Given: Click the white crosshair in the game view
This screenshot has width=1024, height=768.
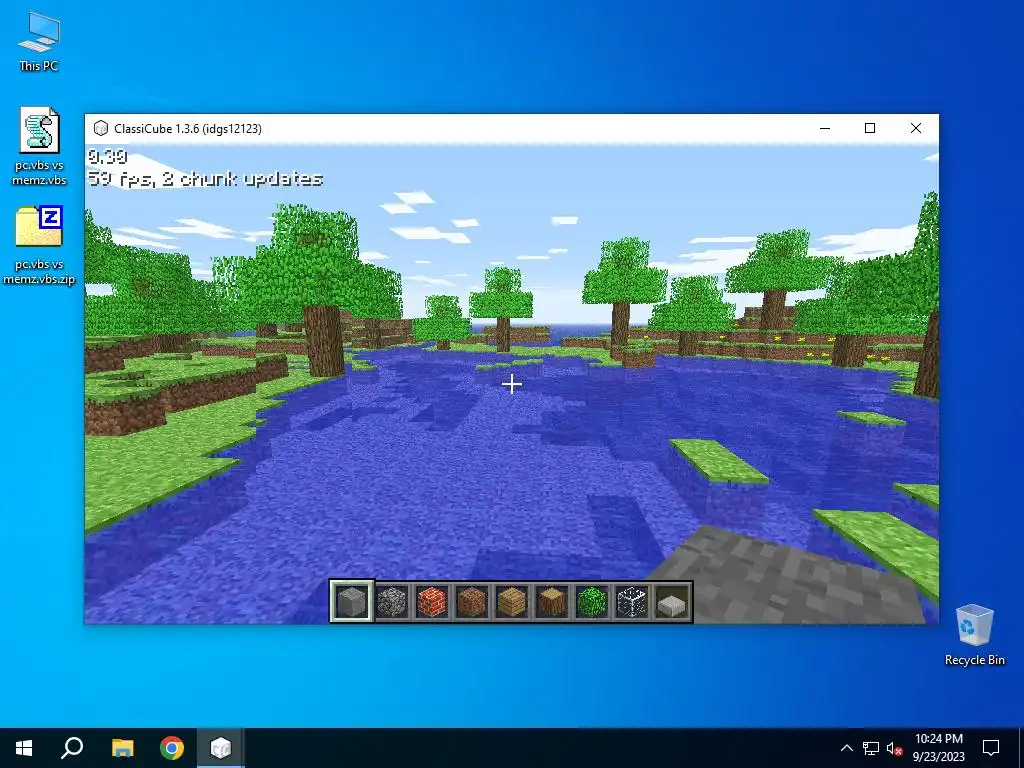Looking at the screenshot, I should pyautogui.click(x=511, y=384).
